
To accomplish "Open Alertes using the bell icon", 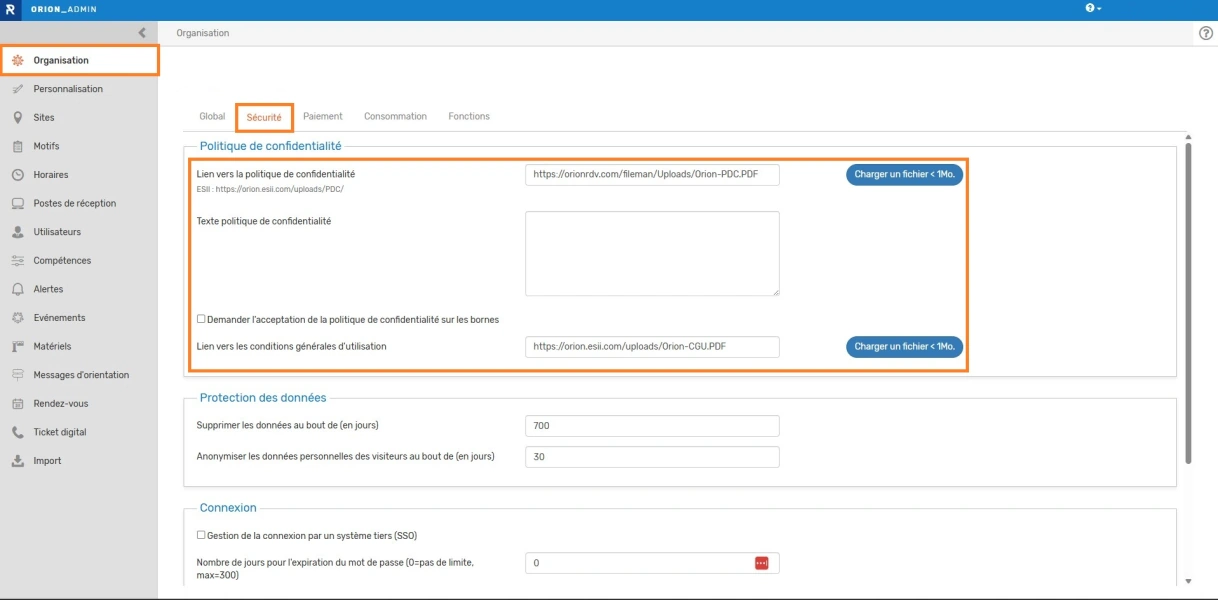I will 18,289.
